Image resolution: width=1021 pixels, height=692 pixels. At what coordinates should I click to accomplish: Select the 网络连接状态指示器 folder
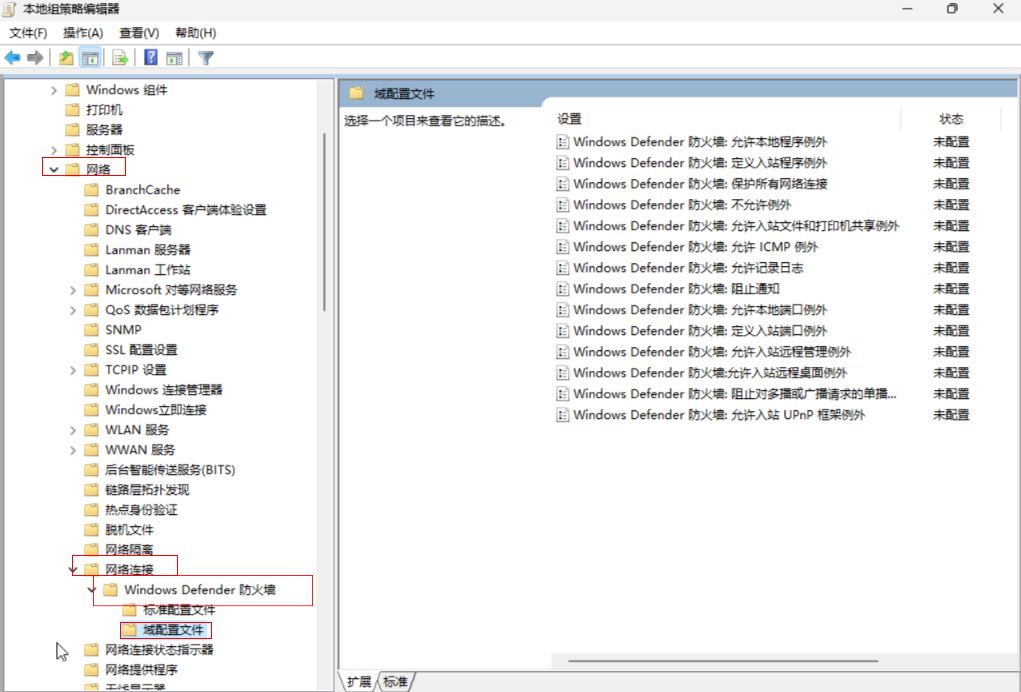160,650
